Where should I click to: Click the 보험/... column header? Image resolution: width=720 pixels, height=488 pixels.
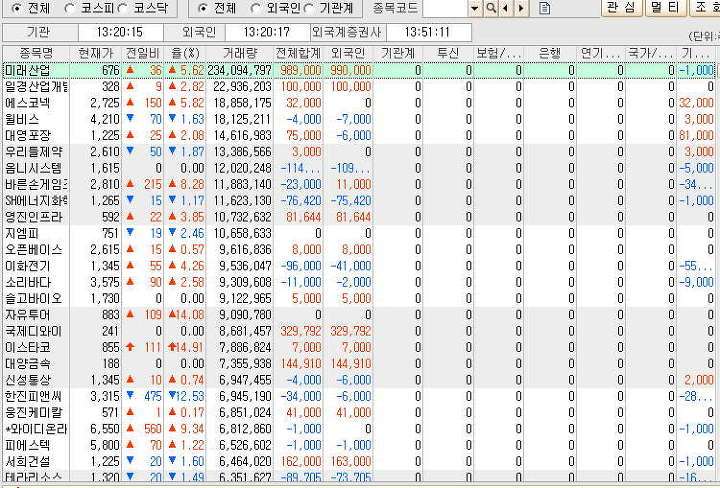pyautogui.click(x=498, y=53)
